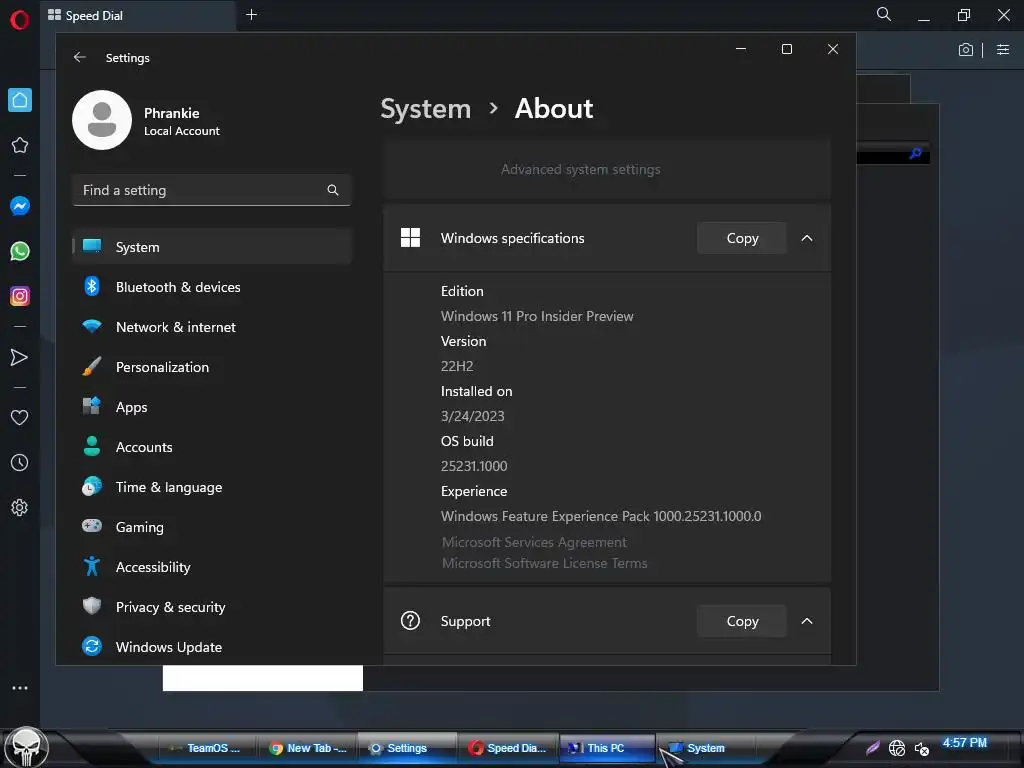Open Apps settings category

[212, 407]
